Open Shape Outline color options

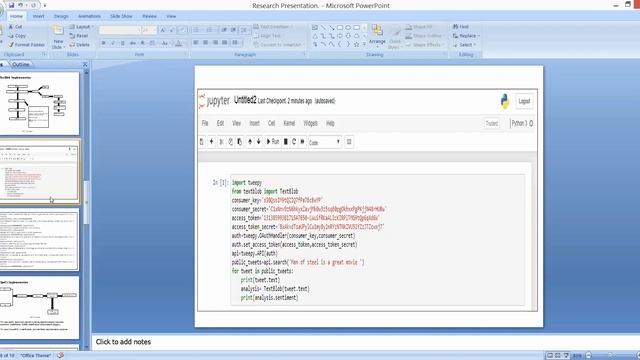click(x=424, y=36)
